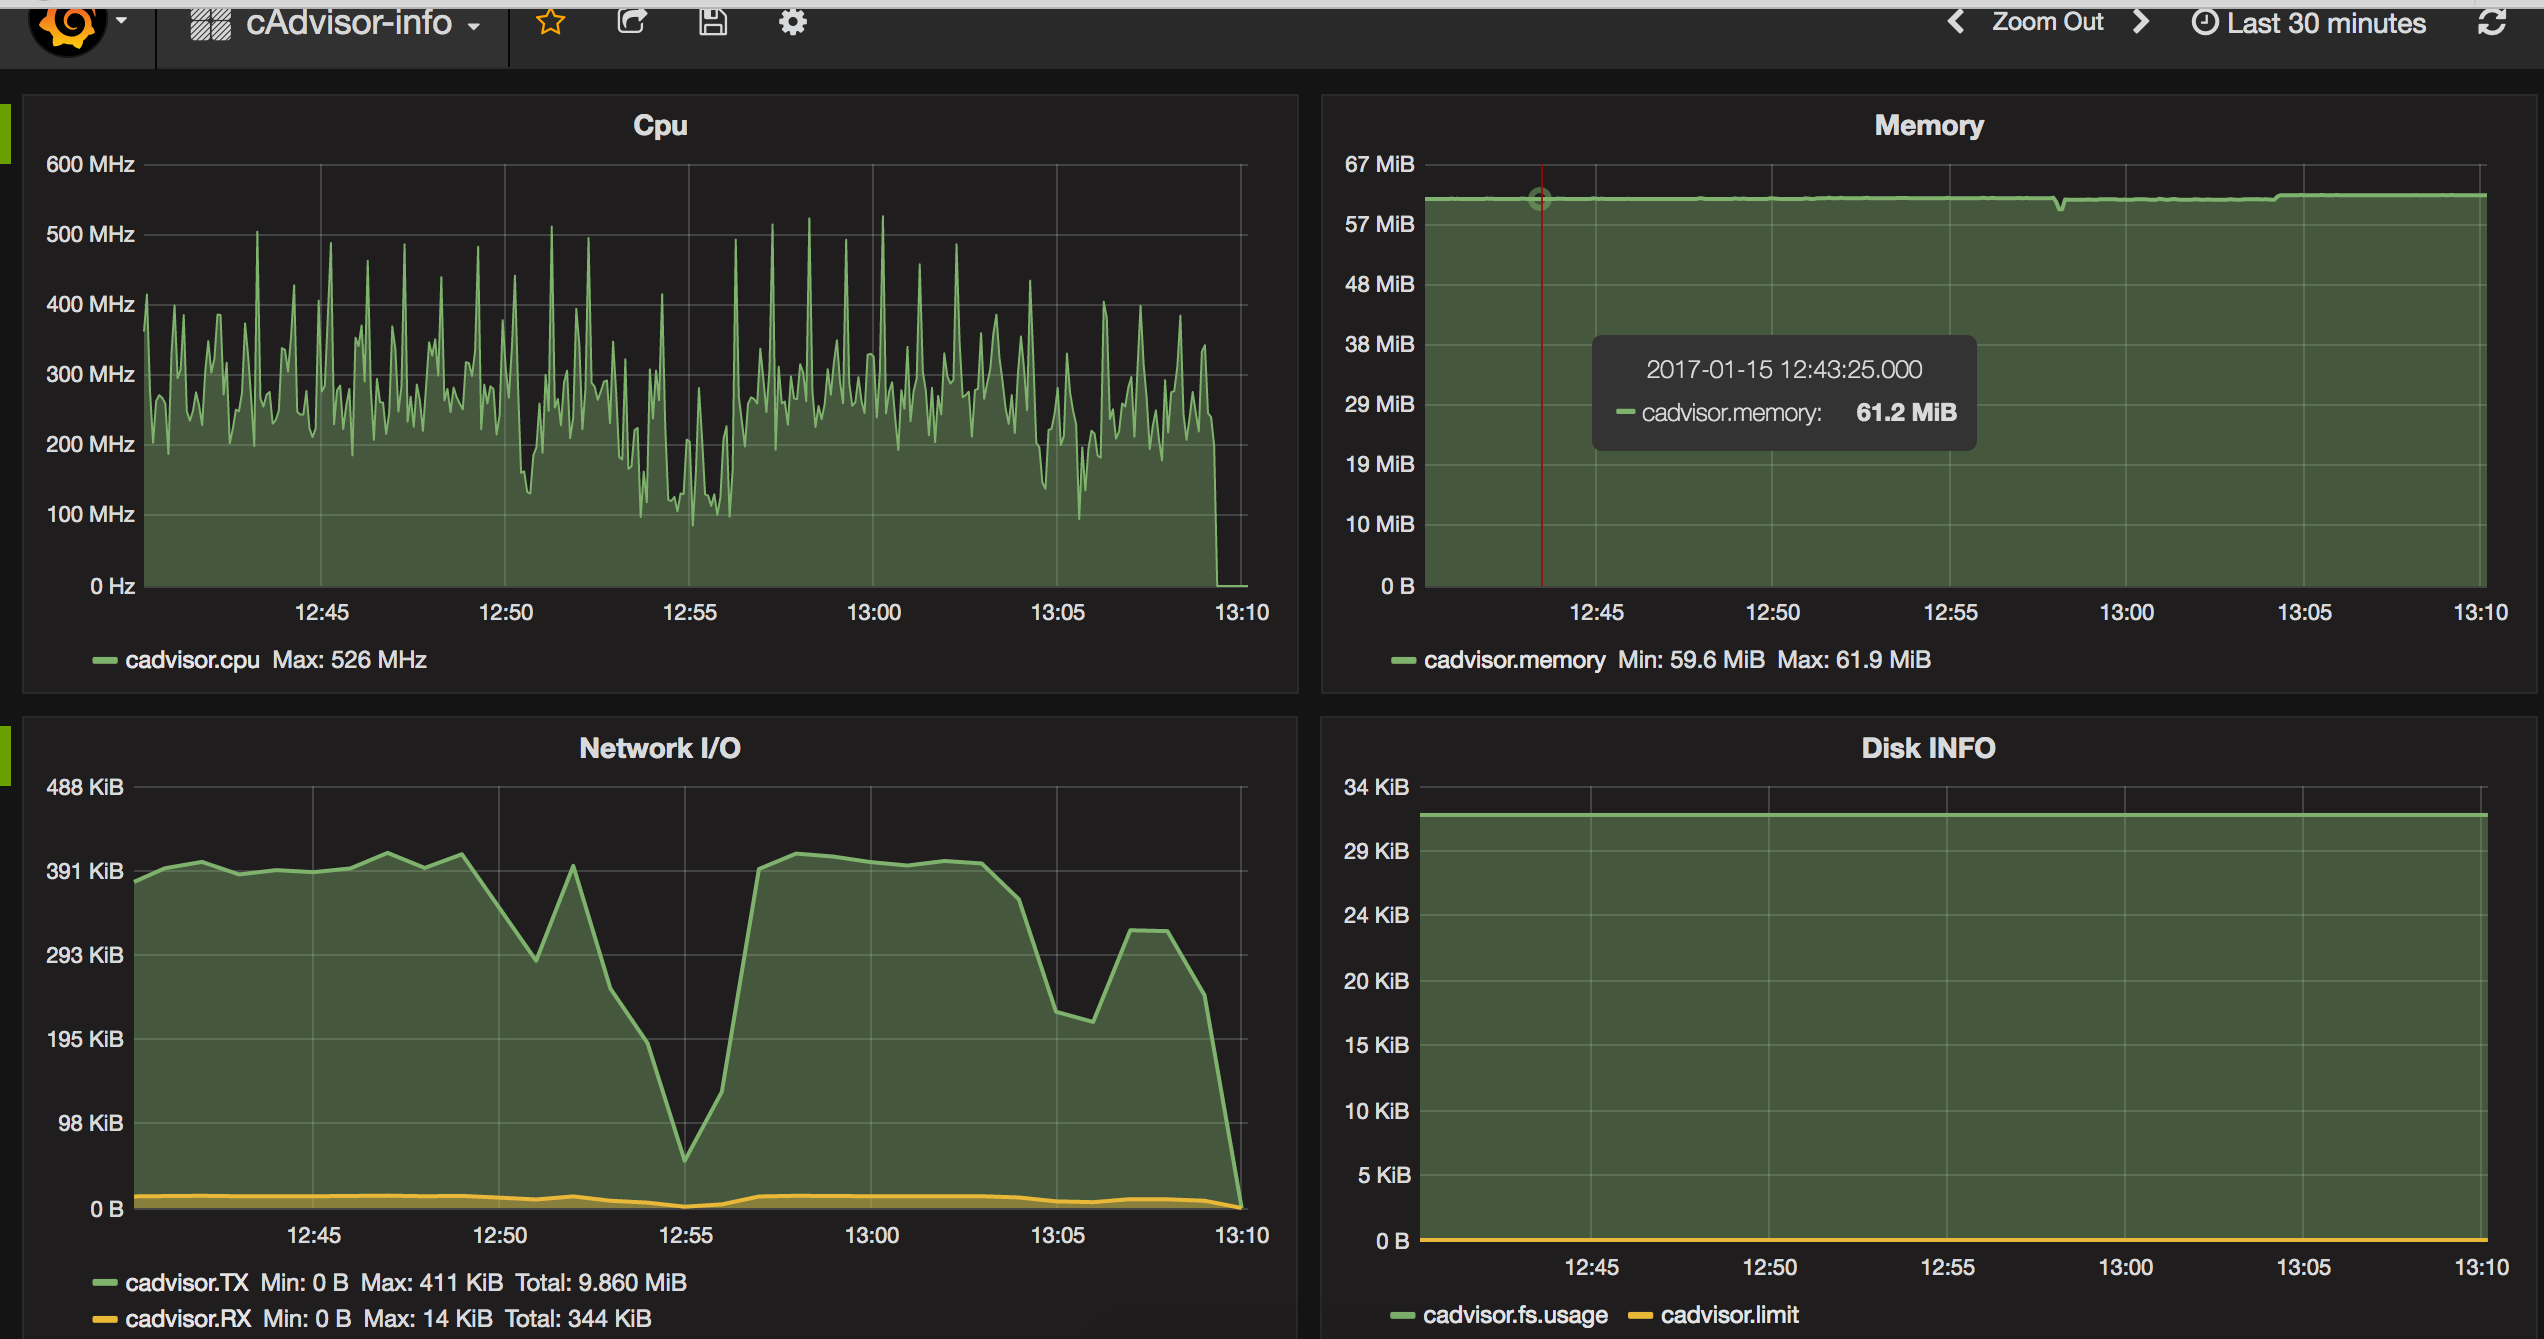The width and height of the screenshot is (2544, 1339).
Task: Toggle the cadvisor.memory legend series
Action: pyautogui.click(x=1514, y=660)
